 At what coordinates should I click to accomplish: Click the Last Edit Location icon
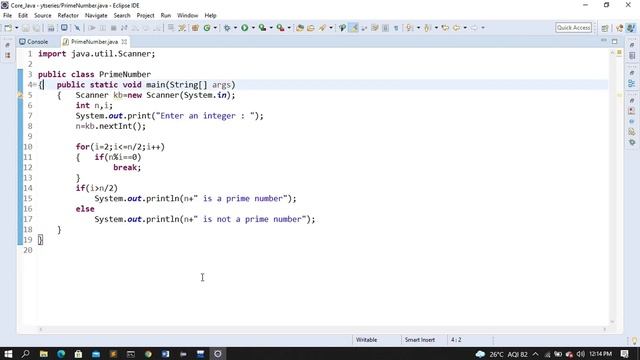pyautogui.click(x=445, y=28)
